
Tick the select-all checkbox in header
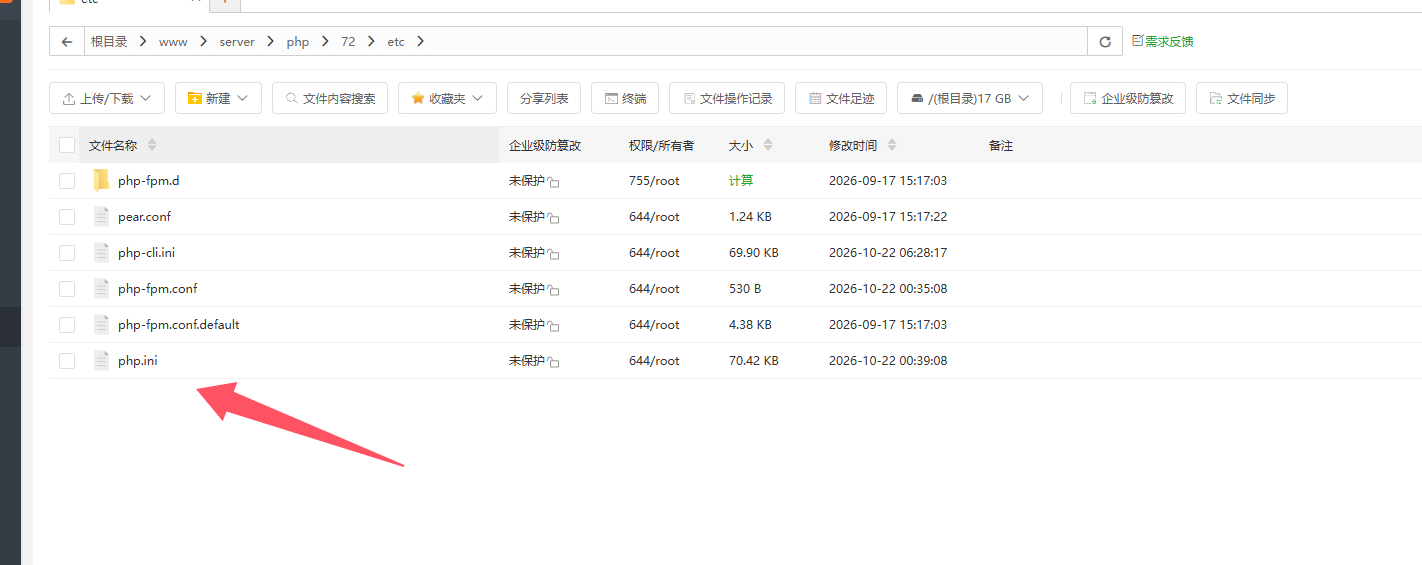point(67,145)
